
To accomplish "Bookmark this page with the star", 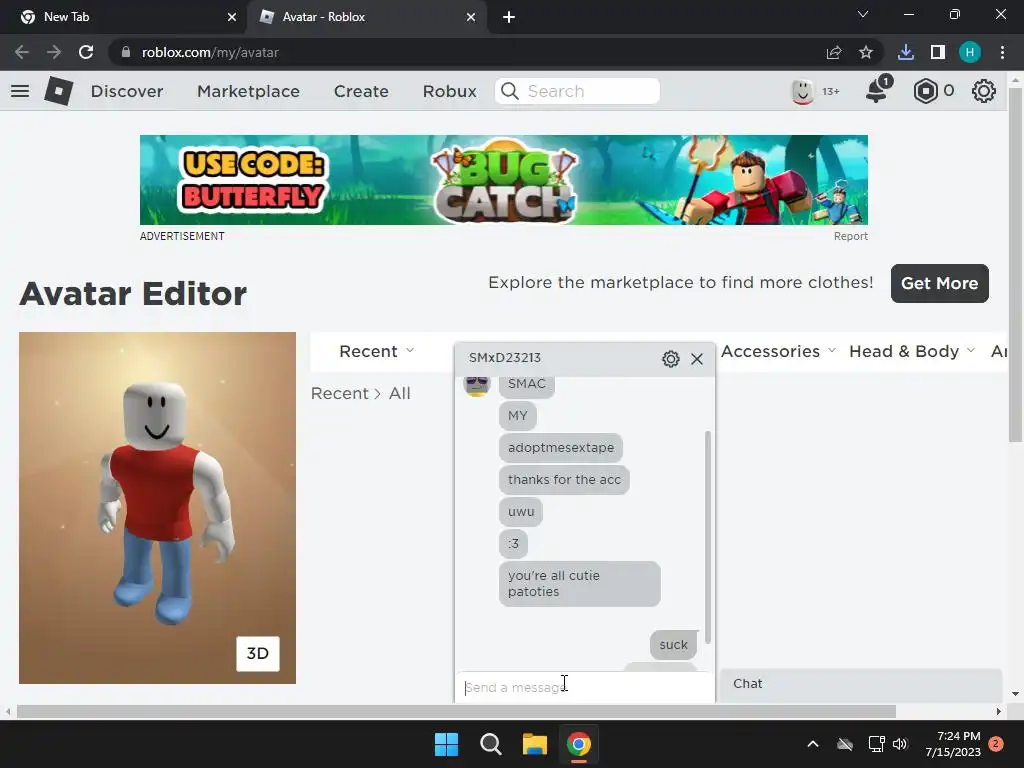I will point(866,52).
